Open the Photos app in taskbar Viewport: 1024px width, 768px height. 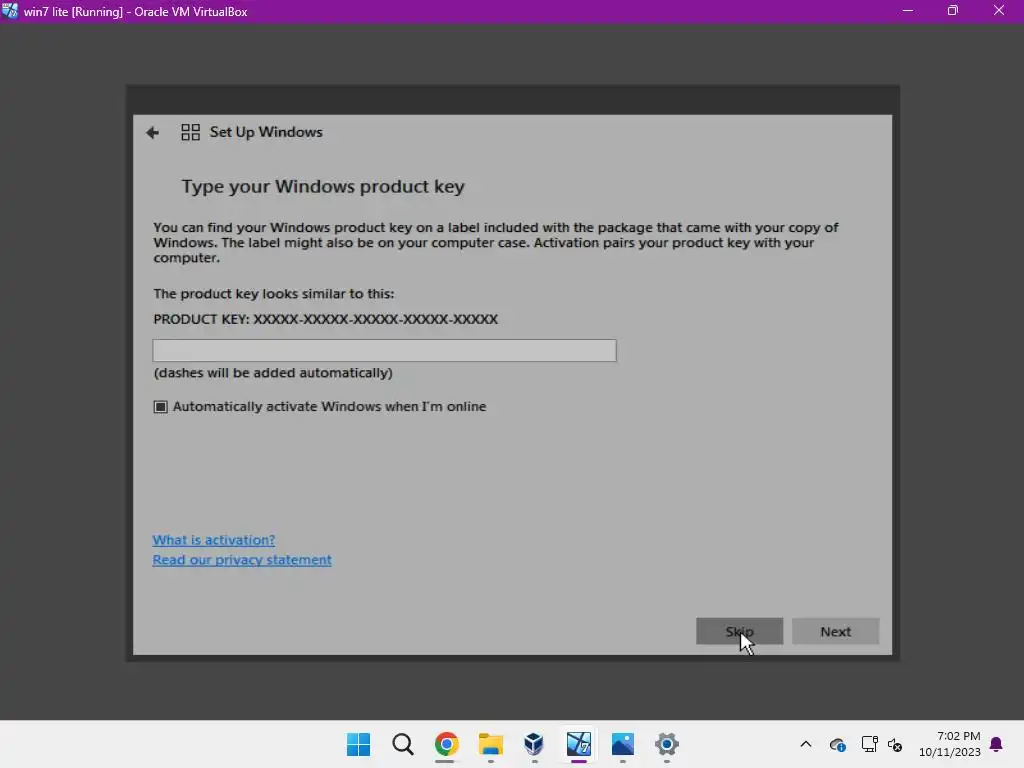click(622, 744)
